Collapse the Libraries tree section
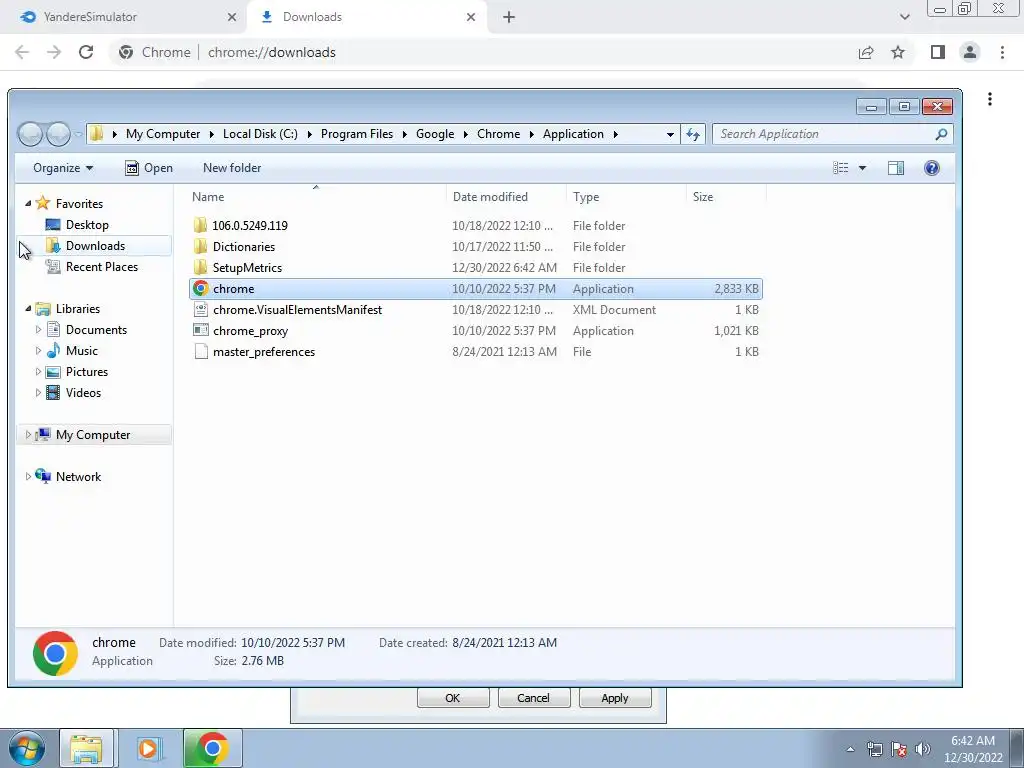 click(x=28, y=309)
